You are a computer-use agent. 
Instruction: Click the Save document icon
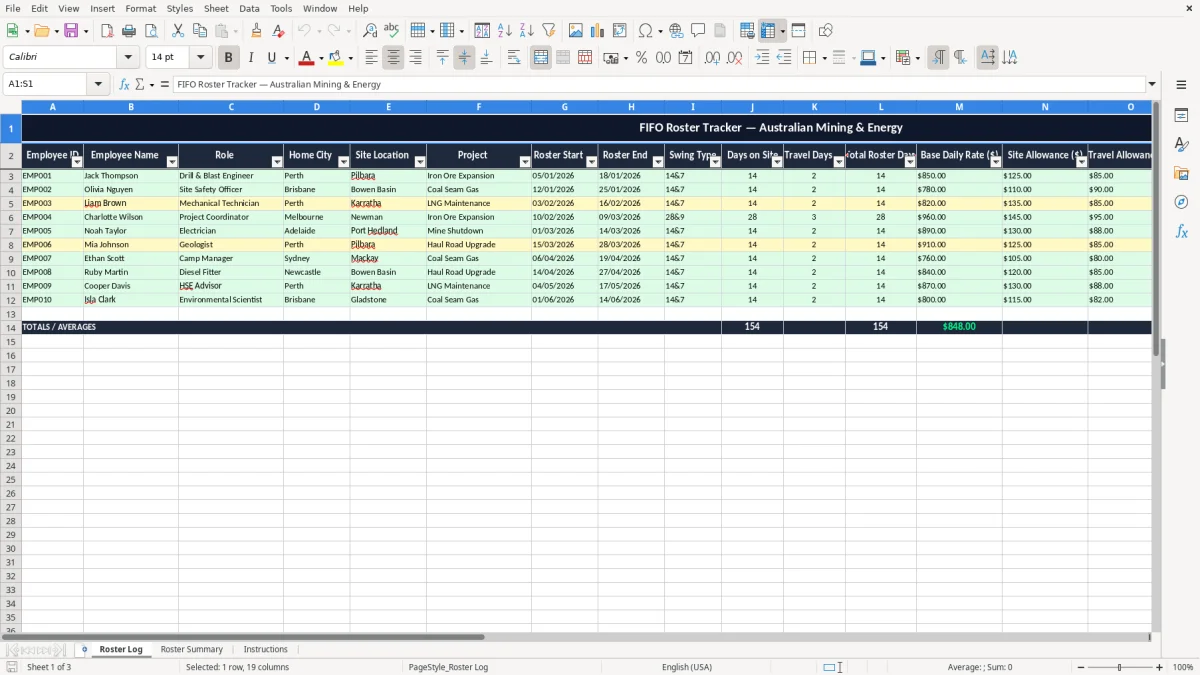(x=71, y=31)
